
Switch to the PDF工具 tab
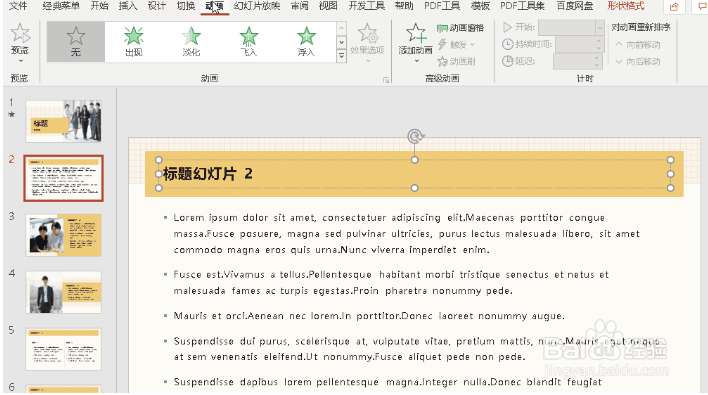tap(442, 6)
